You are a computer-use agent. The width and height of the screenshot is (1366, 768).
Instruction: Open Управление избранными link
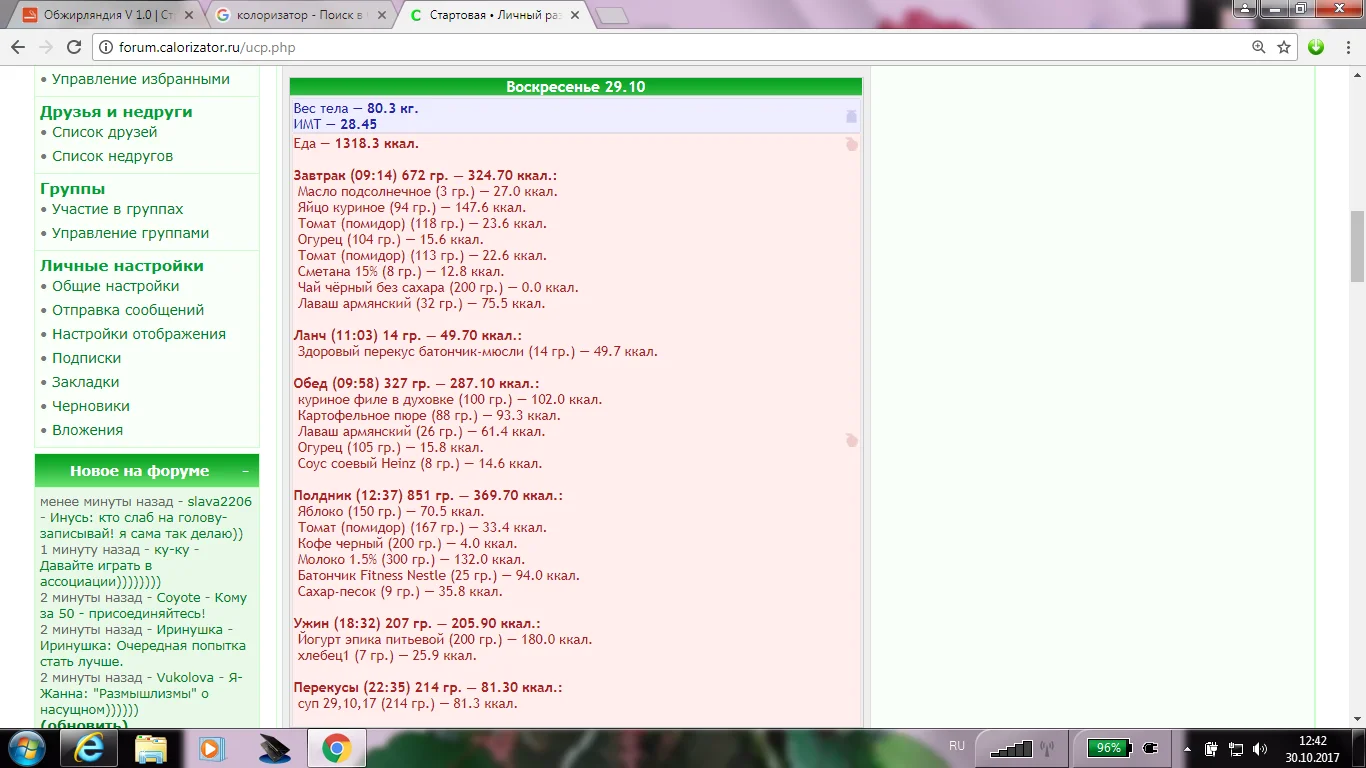point(141,79)
